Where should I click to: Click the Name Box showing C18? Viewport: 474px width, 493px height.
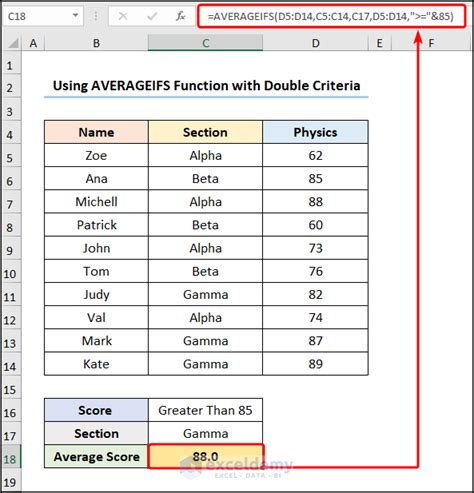43,16
